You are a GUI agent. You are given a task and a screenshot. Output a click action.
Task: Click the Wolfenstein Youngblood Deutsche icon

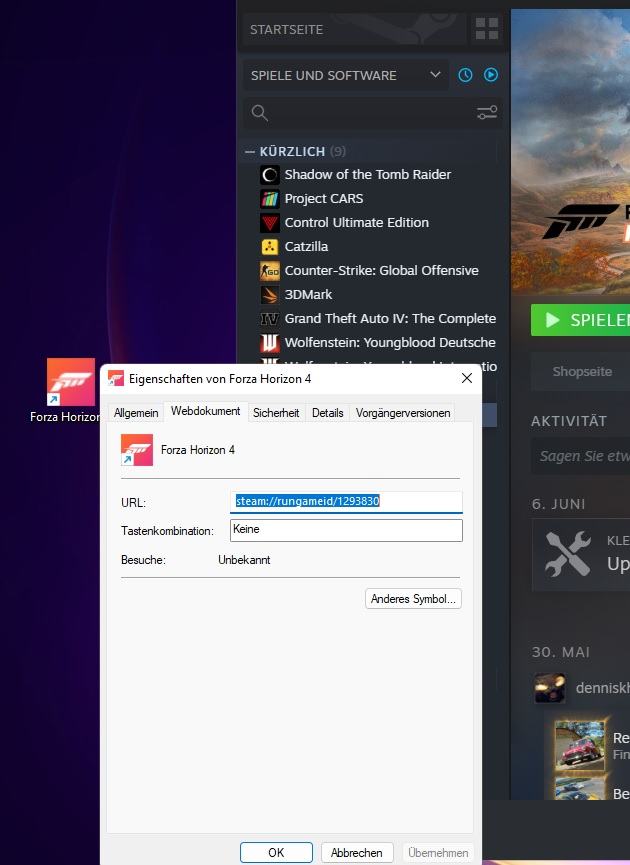coord(270,343)
